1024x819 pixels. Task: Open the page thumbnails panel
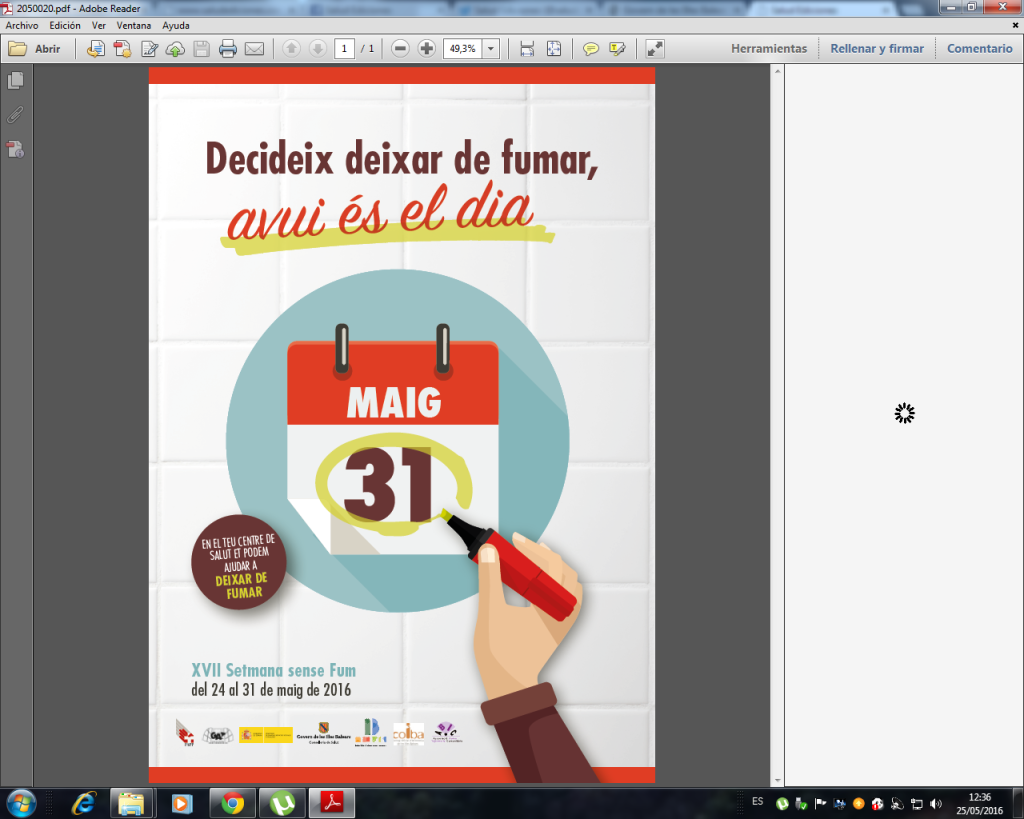pyautogui.click(x=15, y=81)
